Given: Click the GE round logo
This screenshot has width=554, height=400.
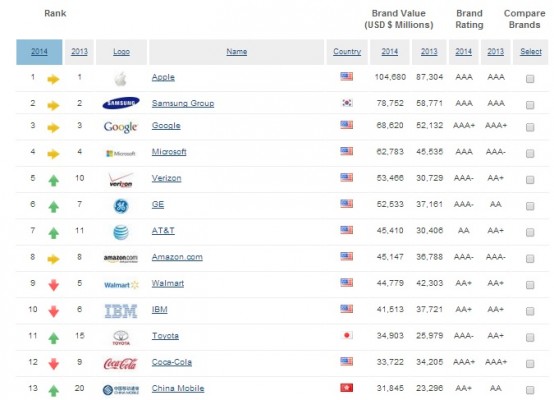Looking at the screenshot, I should tap(121, 206).
